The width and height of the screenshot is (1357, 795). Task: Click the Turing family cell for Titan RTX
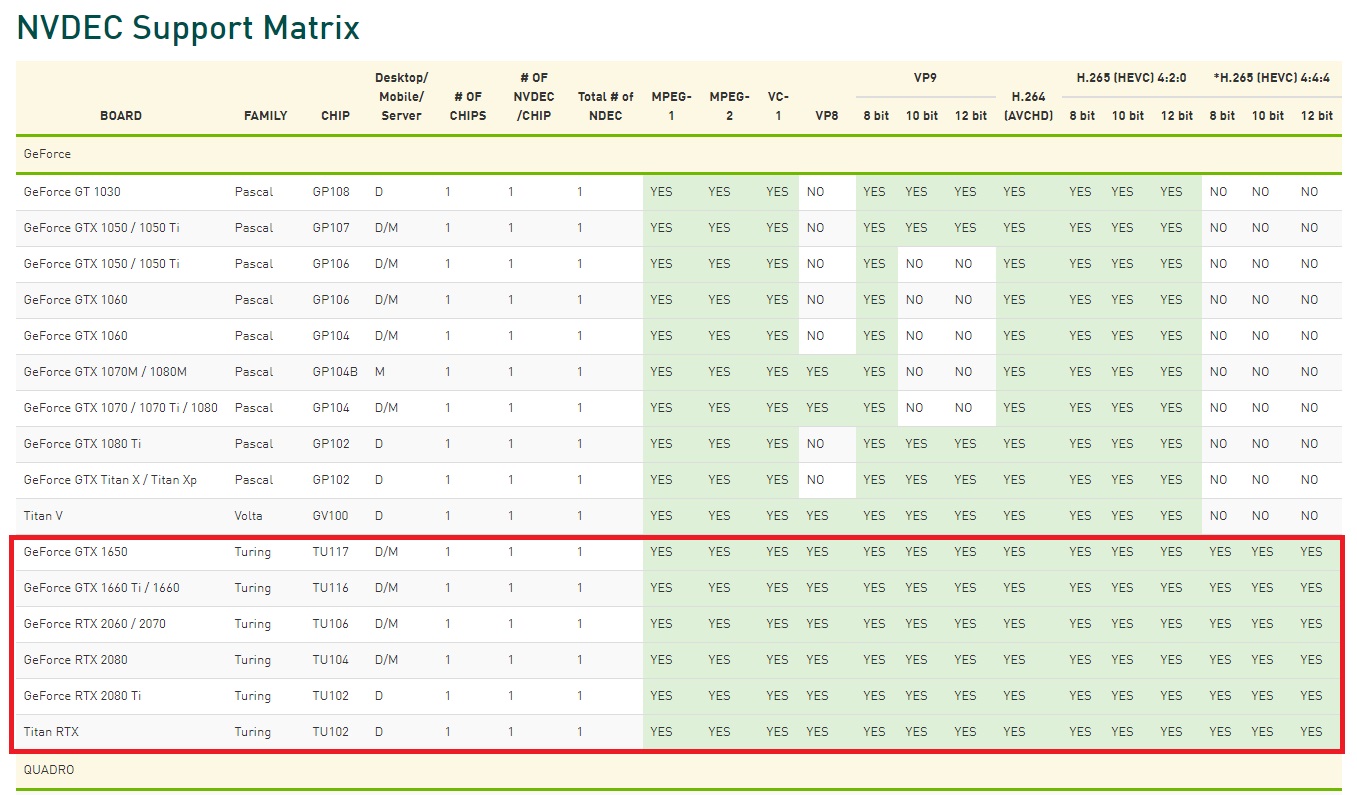[x=253, y=732]
